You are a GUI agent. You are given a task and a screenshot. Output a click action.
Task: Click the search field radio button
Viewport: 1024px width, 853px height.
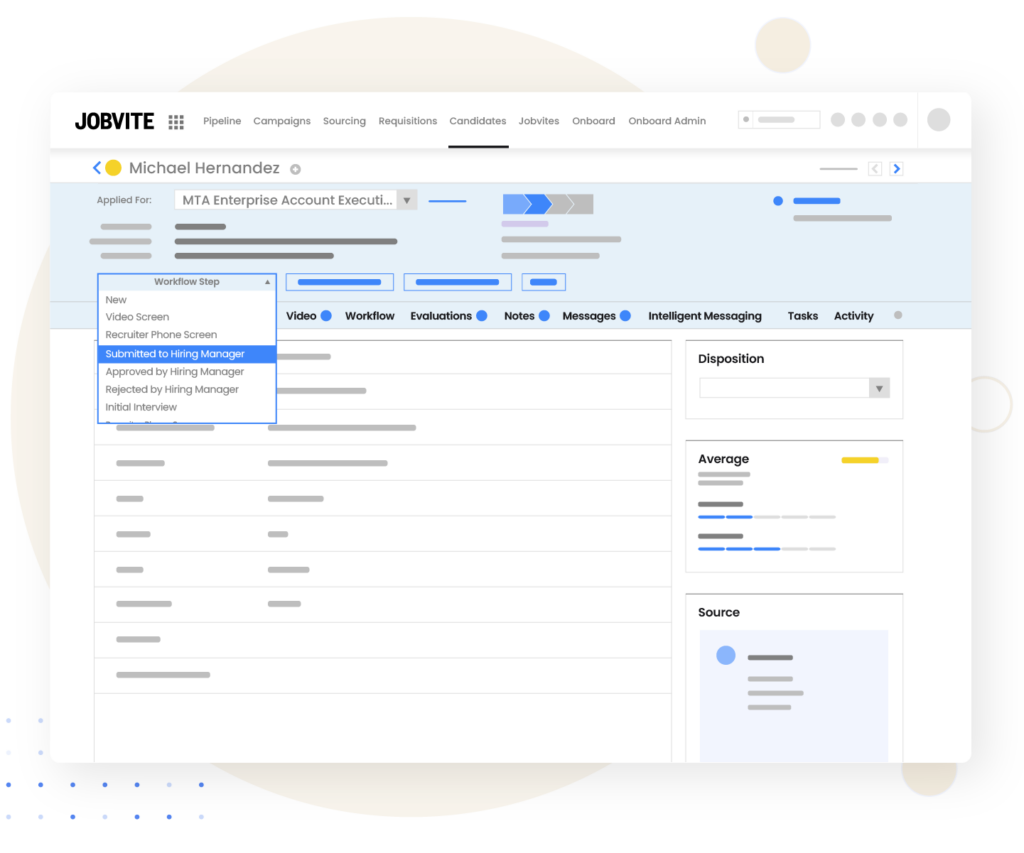click(745, 118)
